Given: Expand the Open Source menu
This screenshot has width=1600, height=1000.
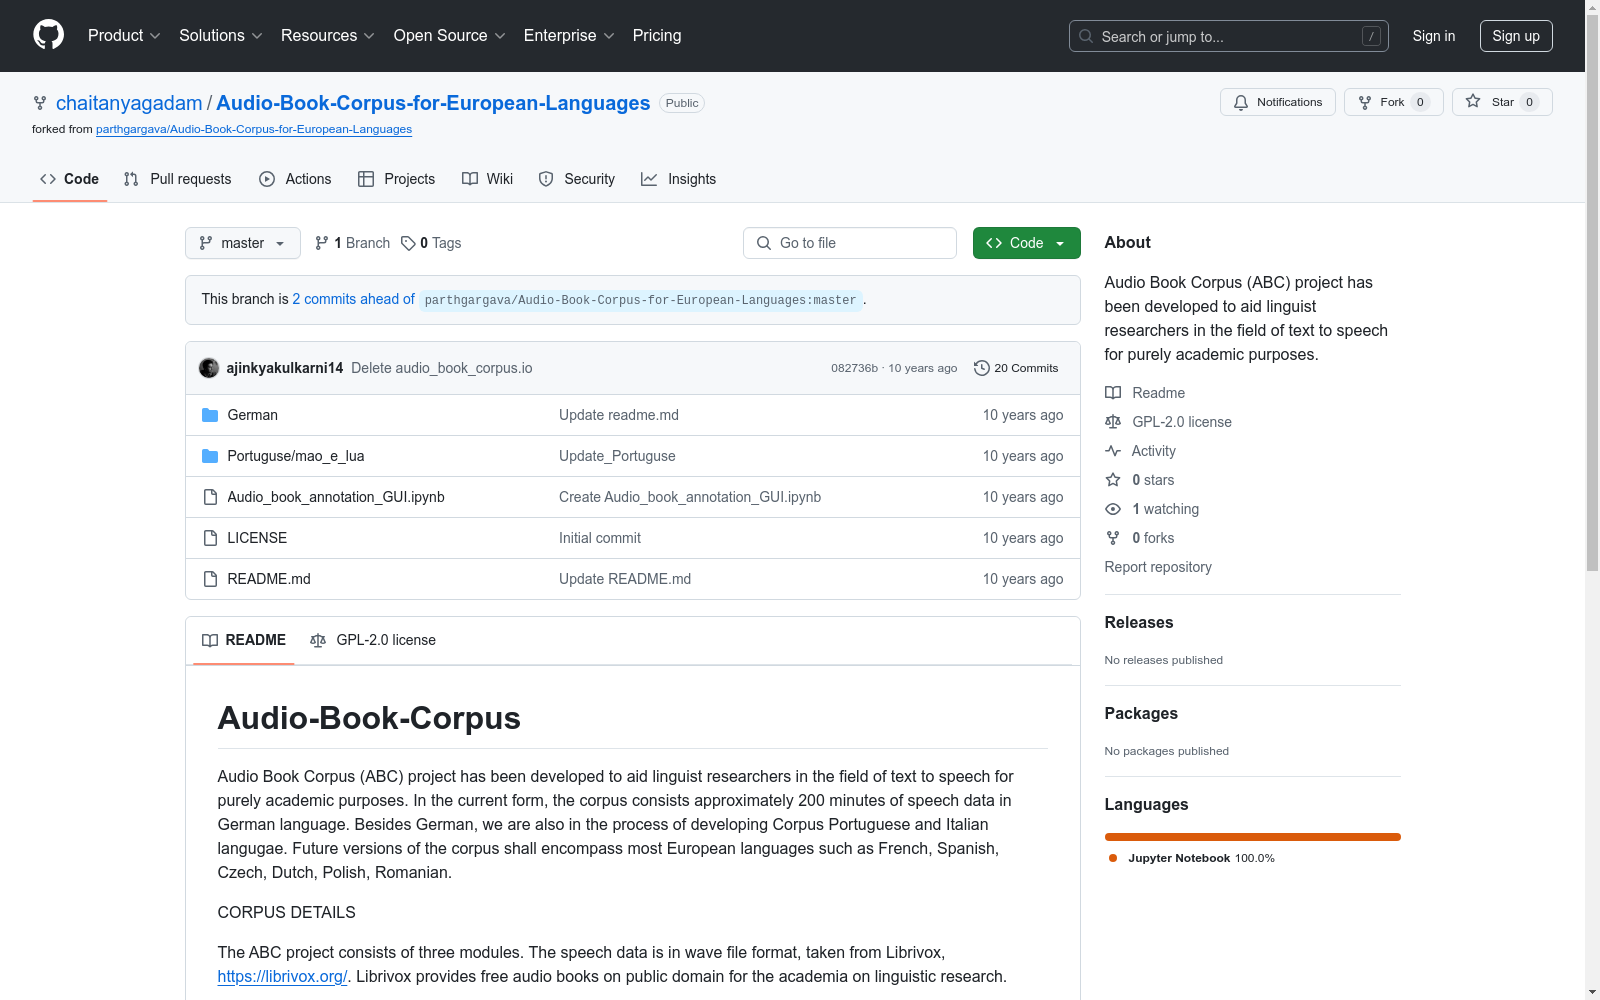Looking at the screenshot, I should tap(450, 36).
